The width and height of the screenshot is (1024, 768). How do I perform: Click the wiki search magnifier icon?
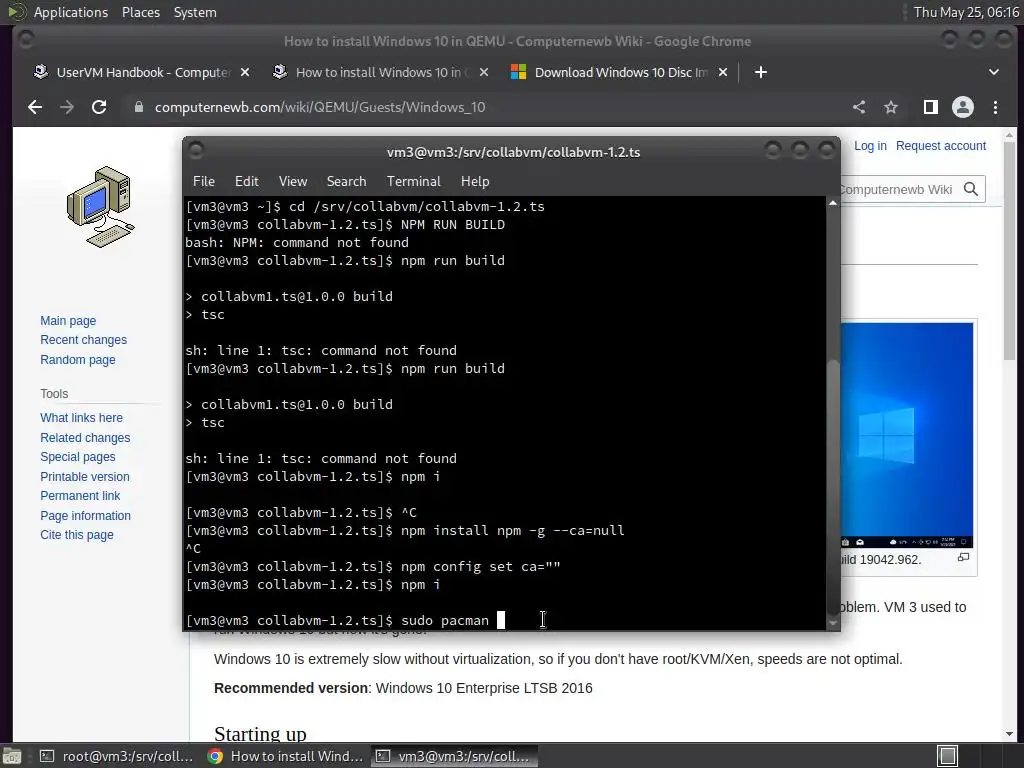coord(971,189)
